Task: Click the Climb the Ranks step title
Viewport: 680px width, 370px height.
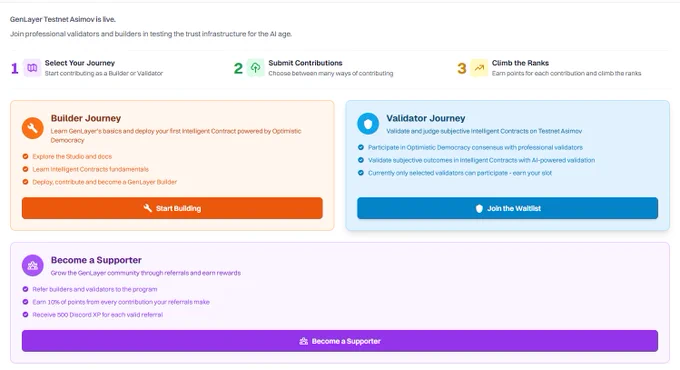Action: (520, 63)
